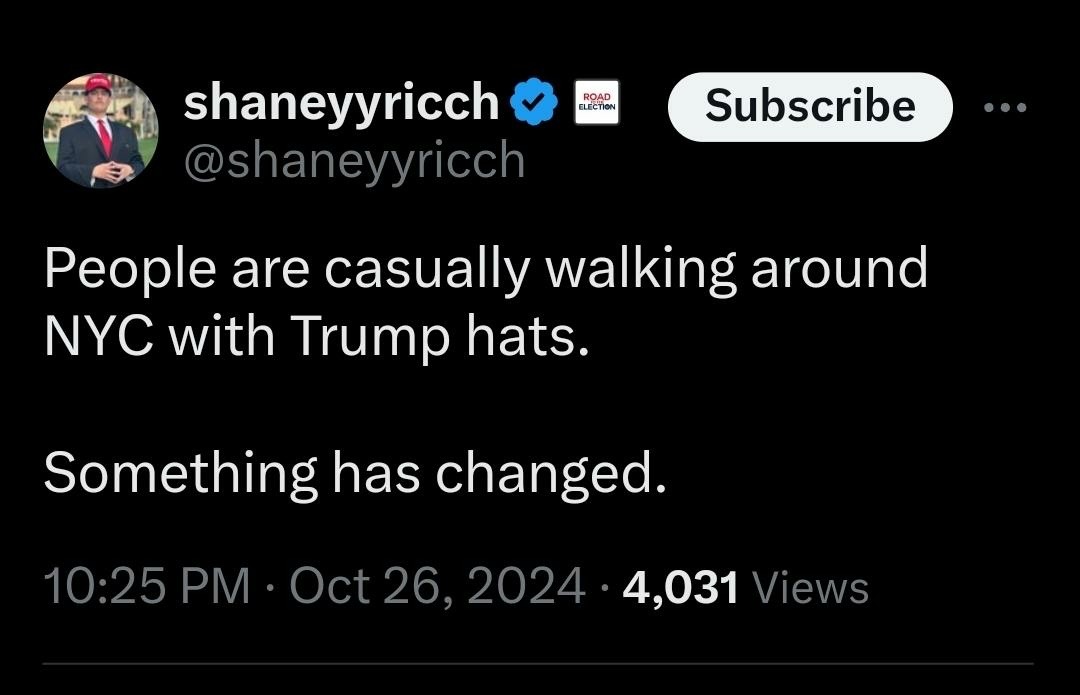Click the 4,031 view count number
Screen dimensions: 1080x695
680,587
